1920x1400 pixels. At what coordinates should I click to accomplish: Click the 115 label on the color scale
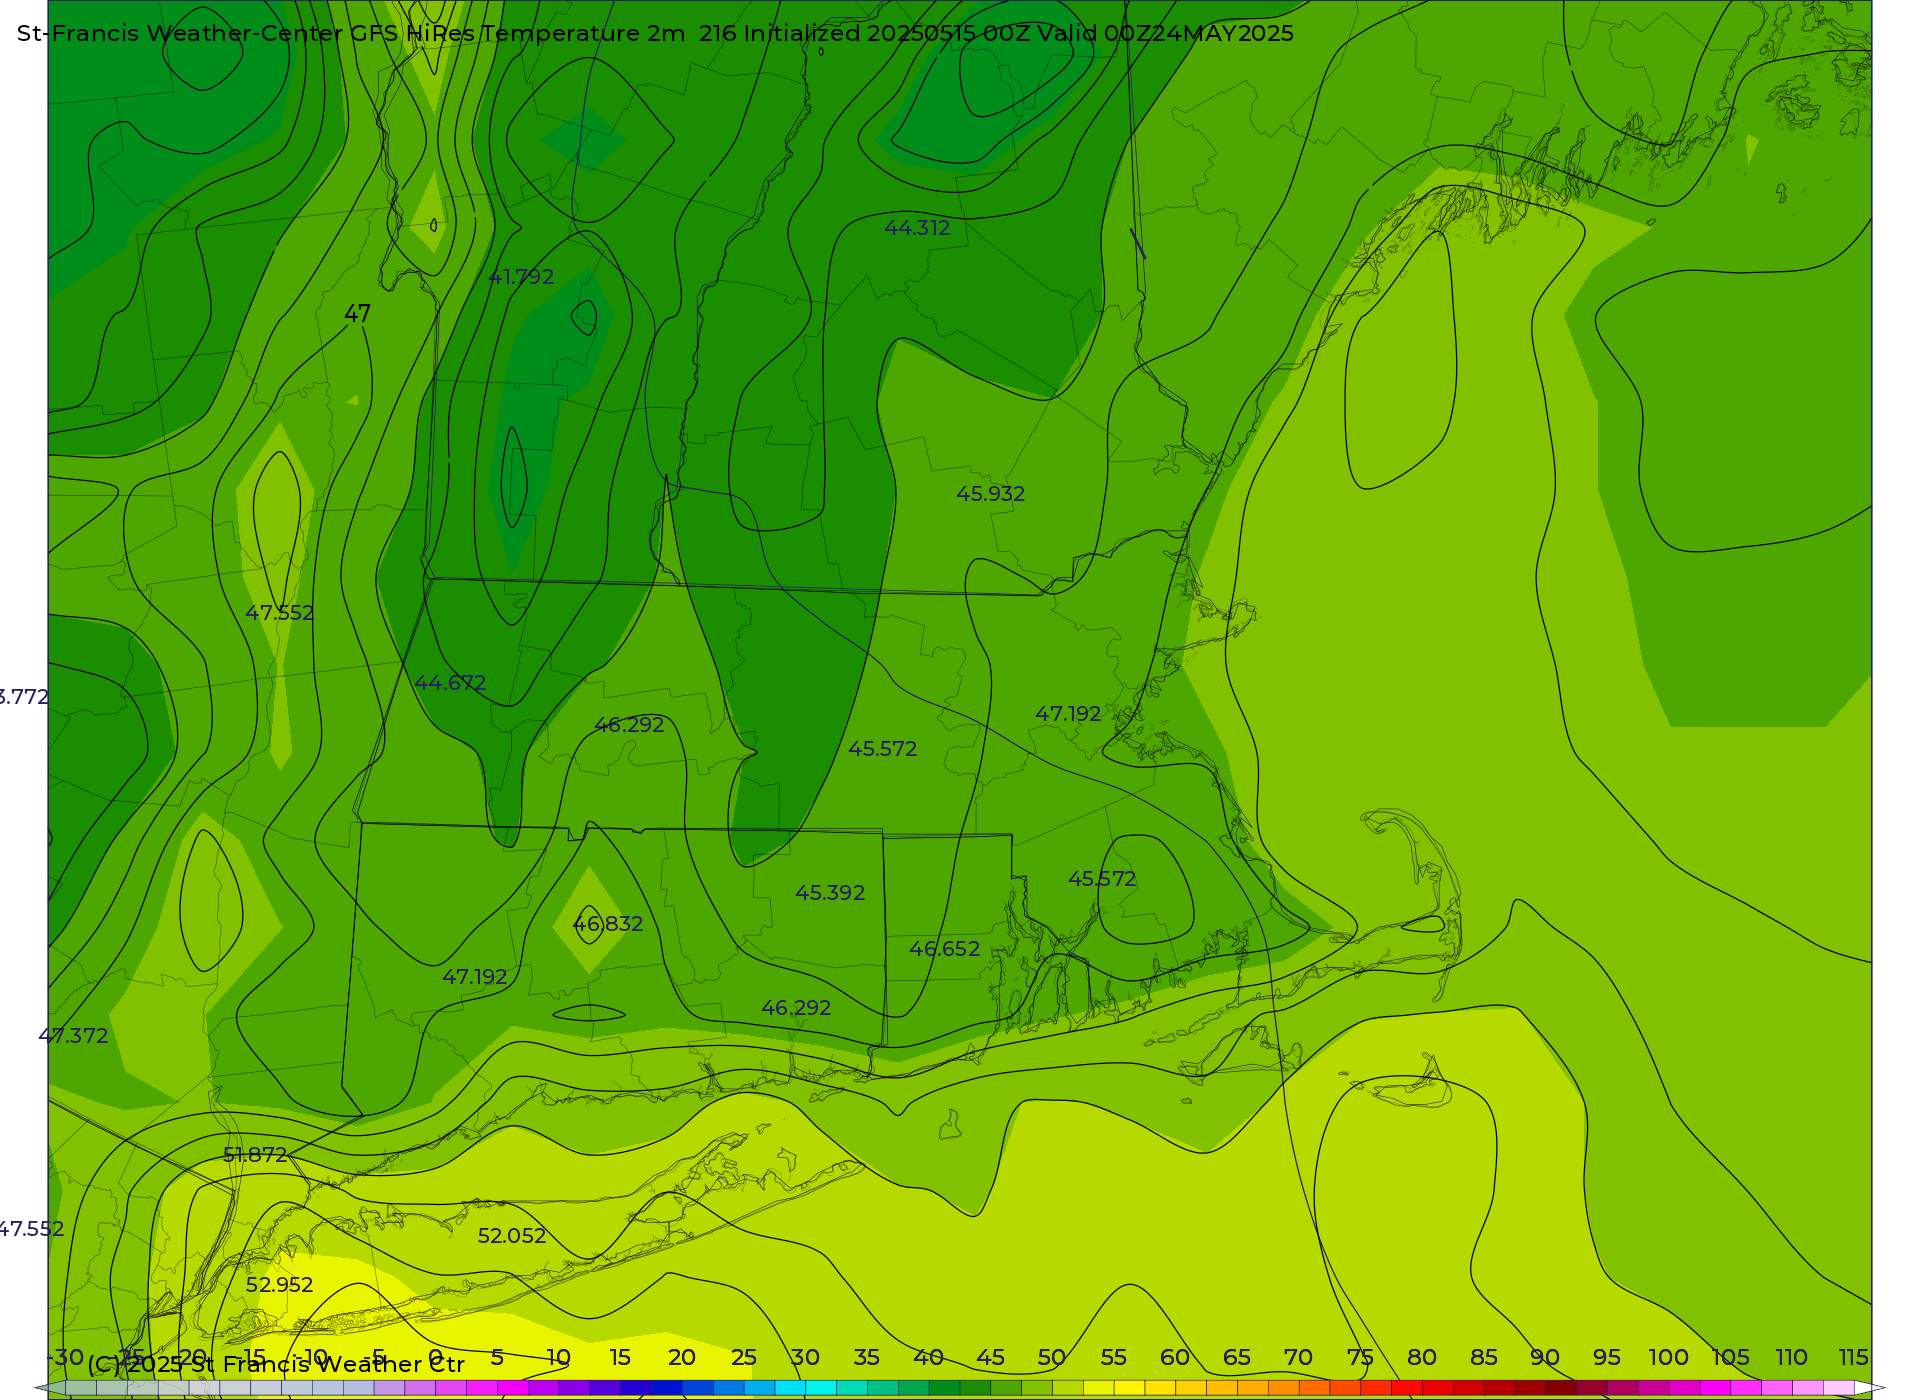[x=1853, y=1357]
